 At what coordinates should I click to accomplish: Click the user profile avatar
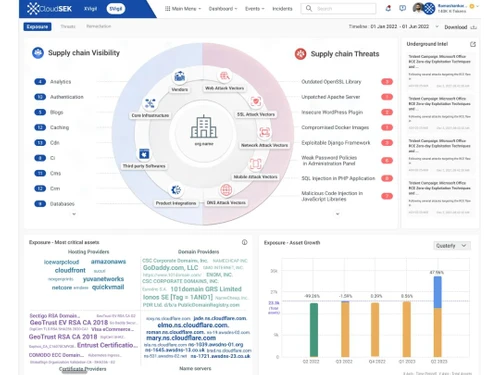pyautogui.click(x=418, y=8)
